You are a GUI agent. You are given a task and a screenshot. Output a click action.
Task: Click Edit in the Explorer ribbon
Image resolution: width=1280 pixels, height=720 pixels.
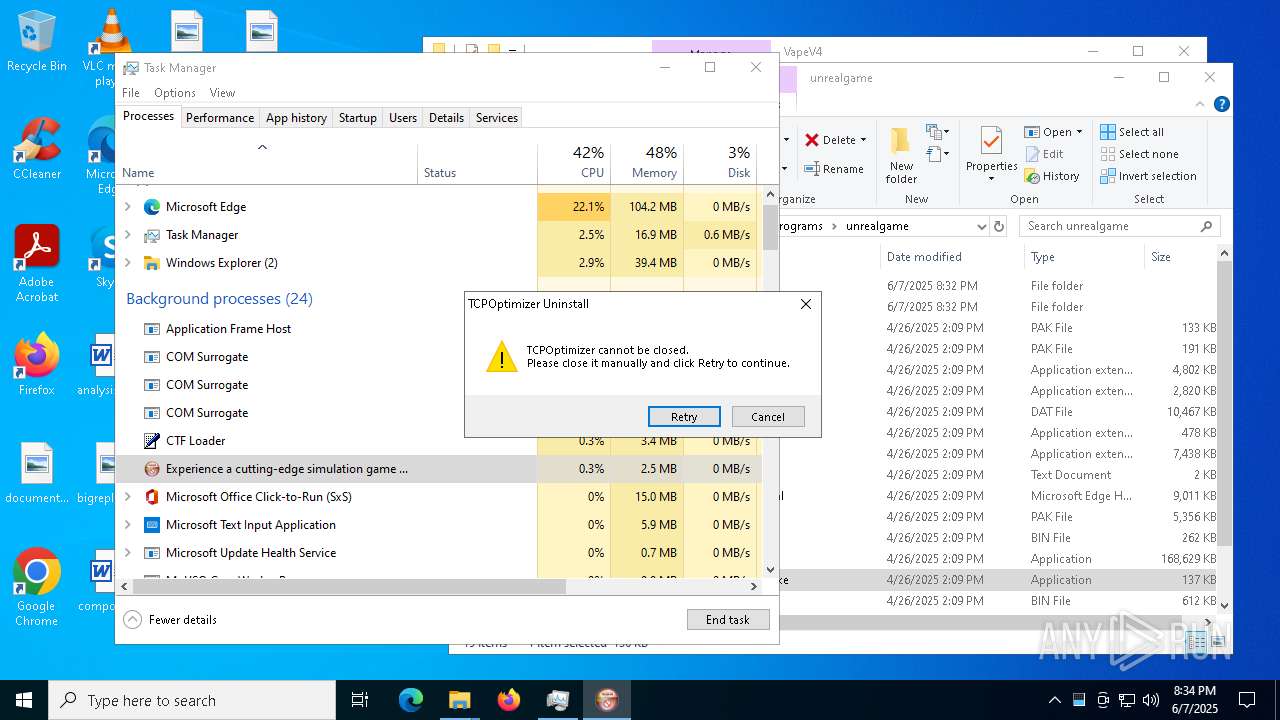pyautogui.click(x=1044, y=154)
